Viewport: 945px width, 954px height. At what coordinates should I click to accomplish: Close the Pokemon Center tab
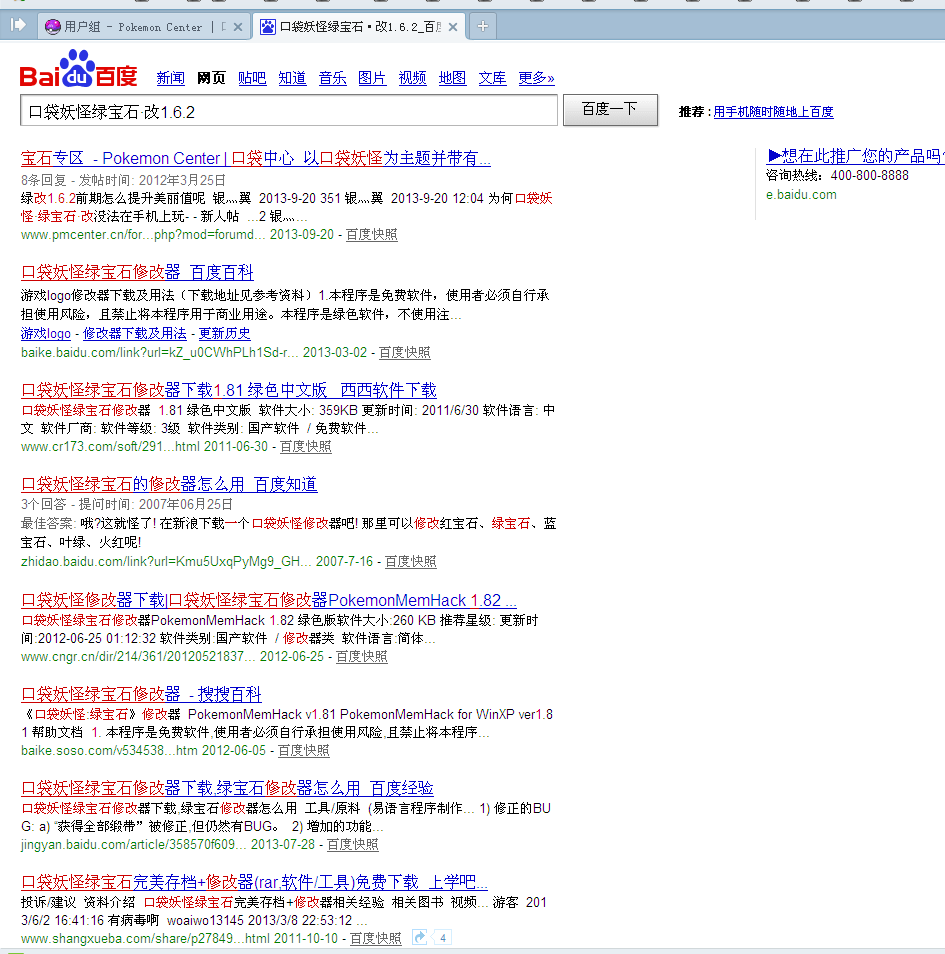tap(238, 27)
